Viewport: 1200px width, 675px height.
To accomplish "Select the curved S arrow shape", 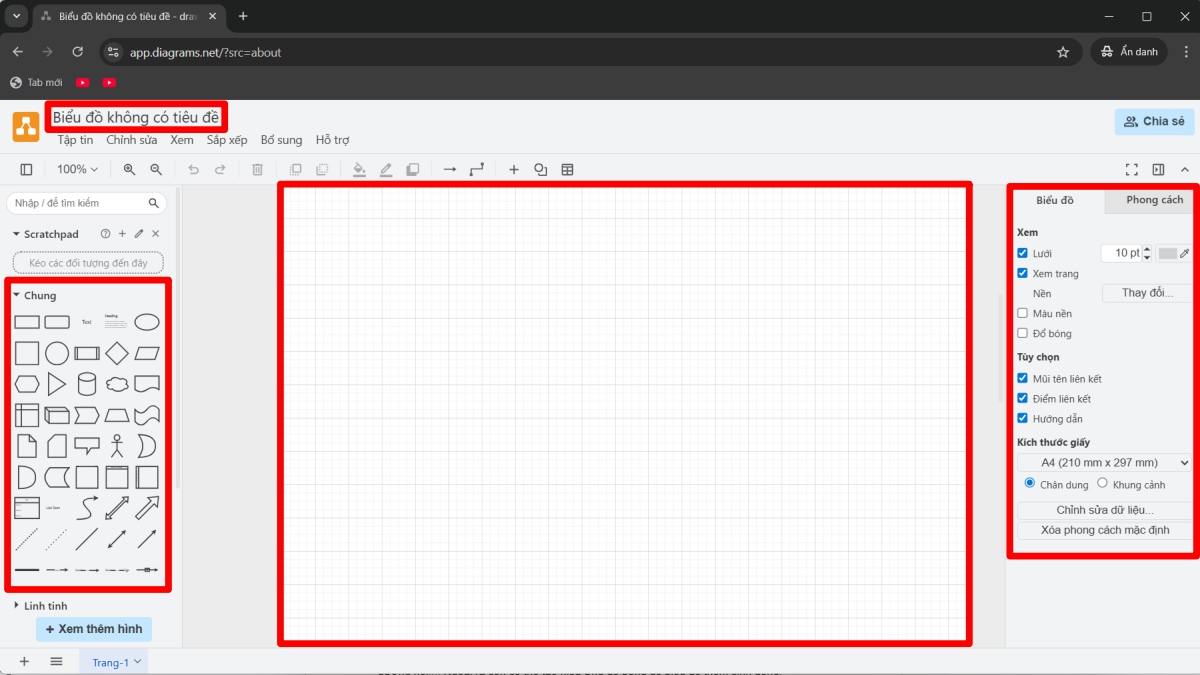I will click(87, 508).
